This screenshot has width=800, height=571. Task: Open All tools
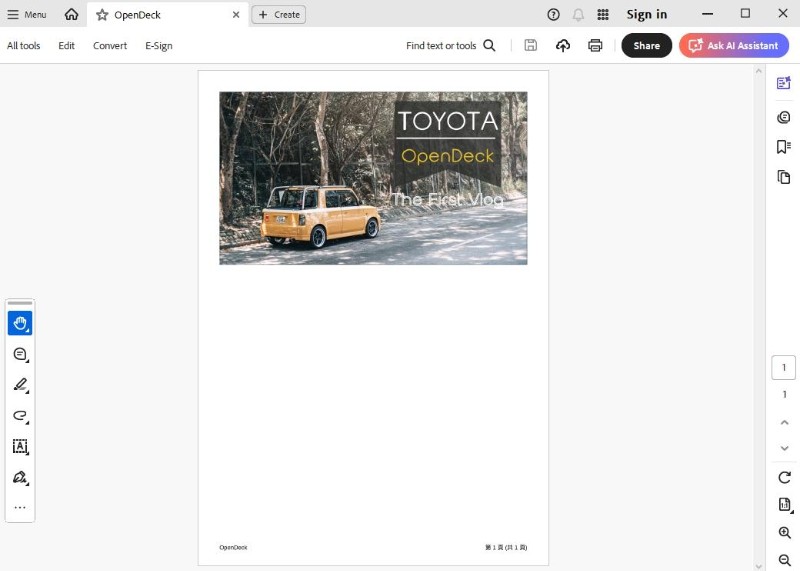(x=23, y=45)
